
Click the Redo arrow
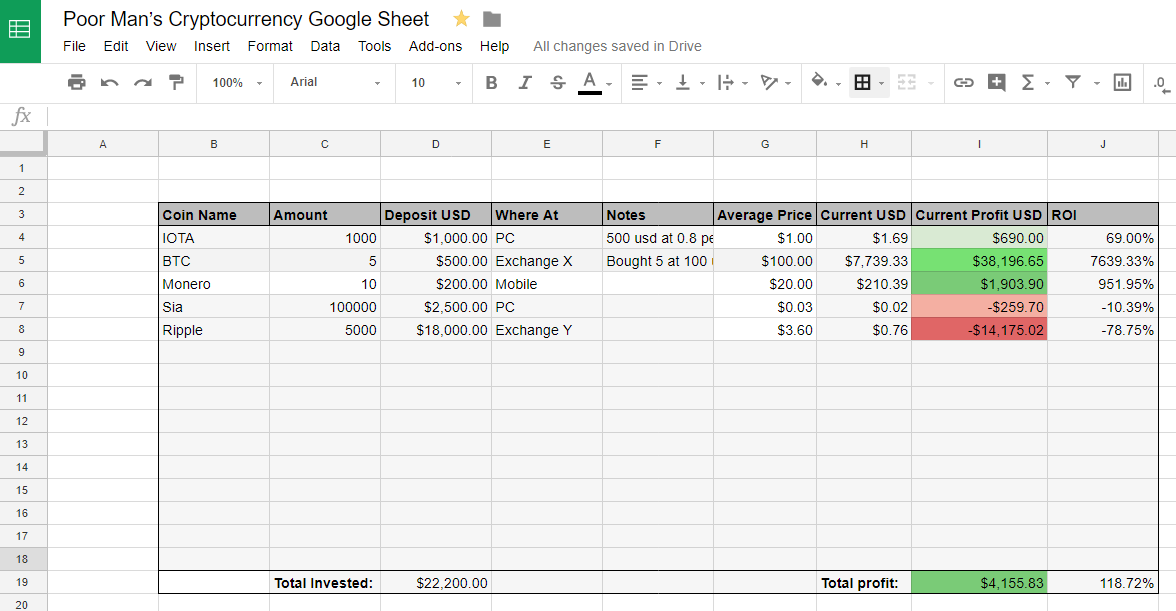tap(142, 82)
